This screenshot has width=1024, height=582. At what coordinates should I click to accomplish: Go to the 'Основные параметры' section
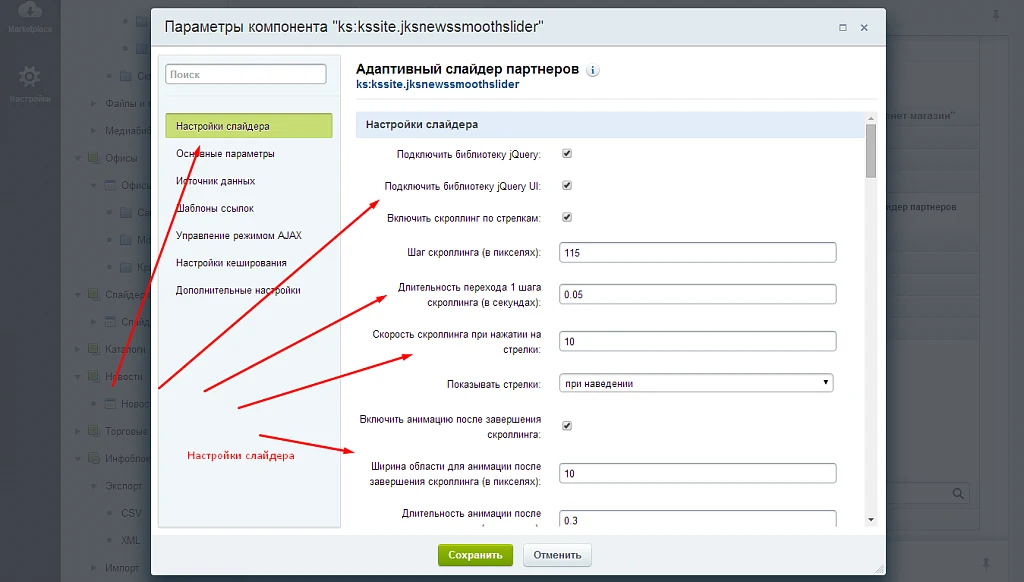pos(225,154)
